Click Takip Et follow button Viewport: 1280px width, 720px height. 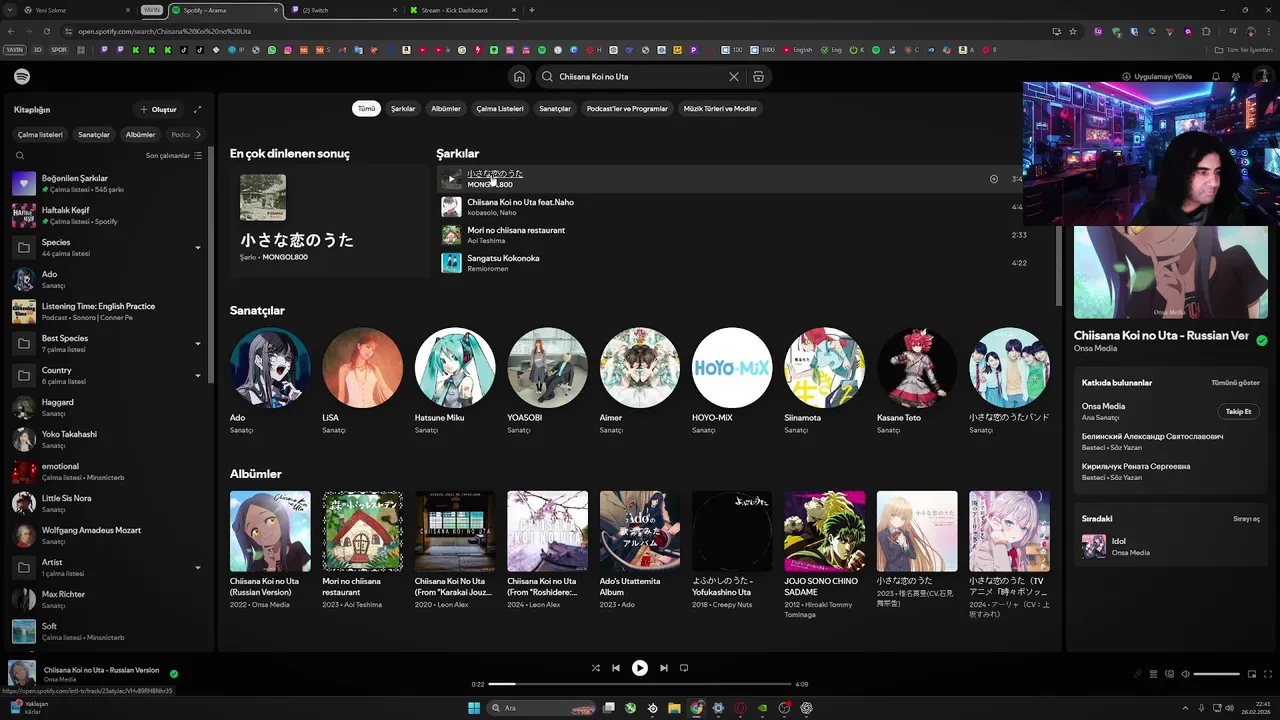[1238, 412]
